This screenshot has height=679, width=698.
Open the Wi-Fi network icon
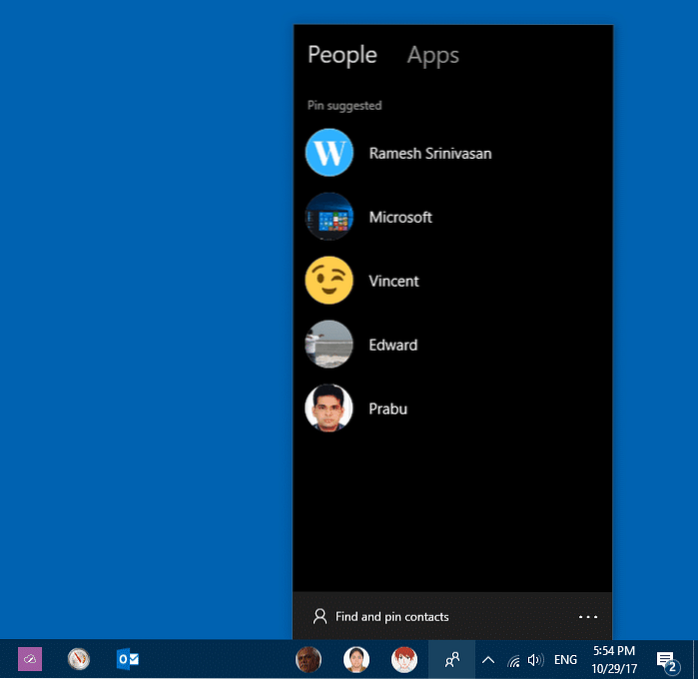tap(513, 660)
